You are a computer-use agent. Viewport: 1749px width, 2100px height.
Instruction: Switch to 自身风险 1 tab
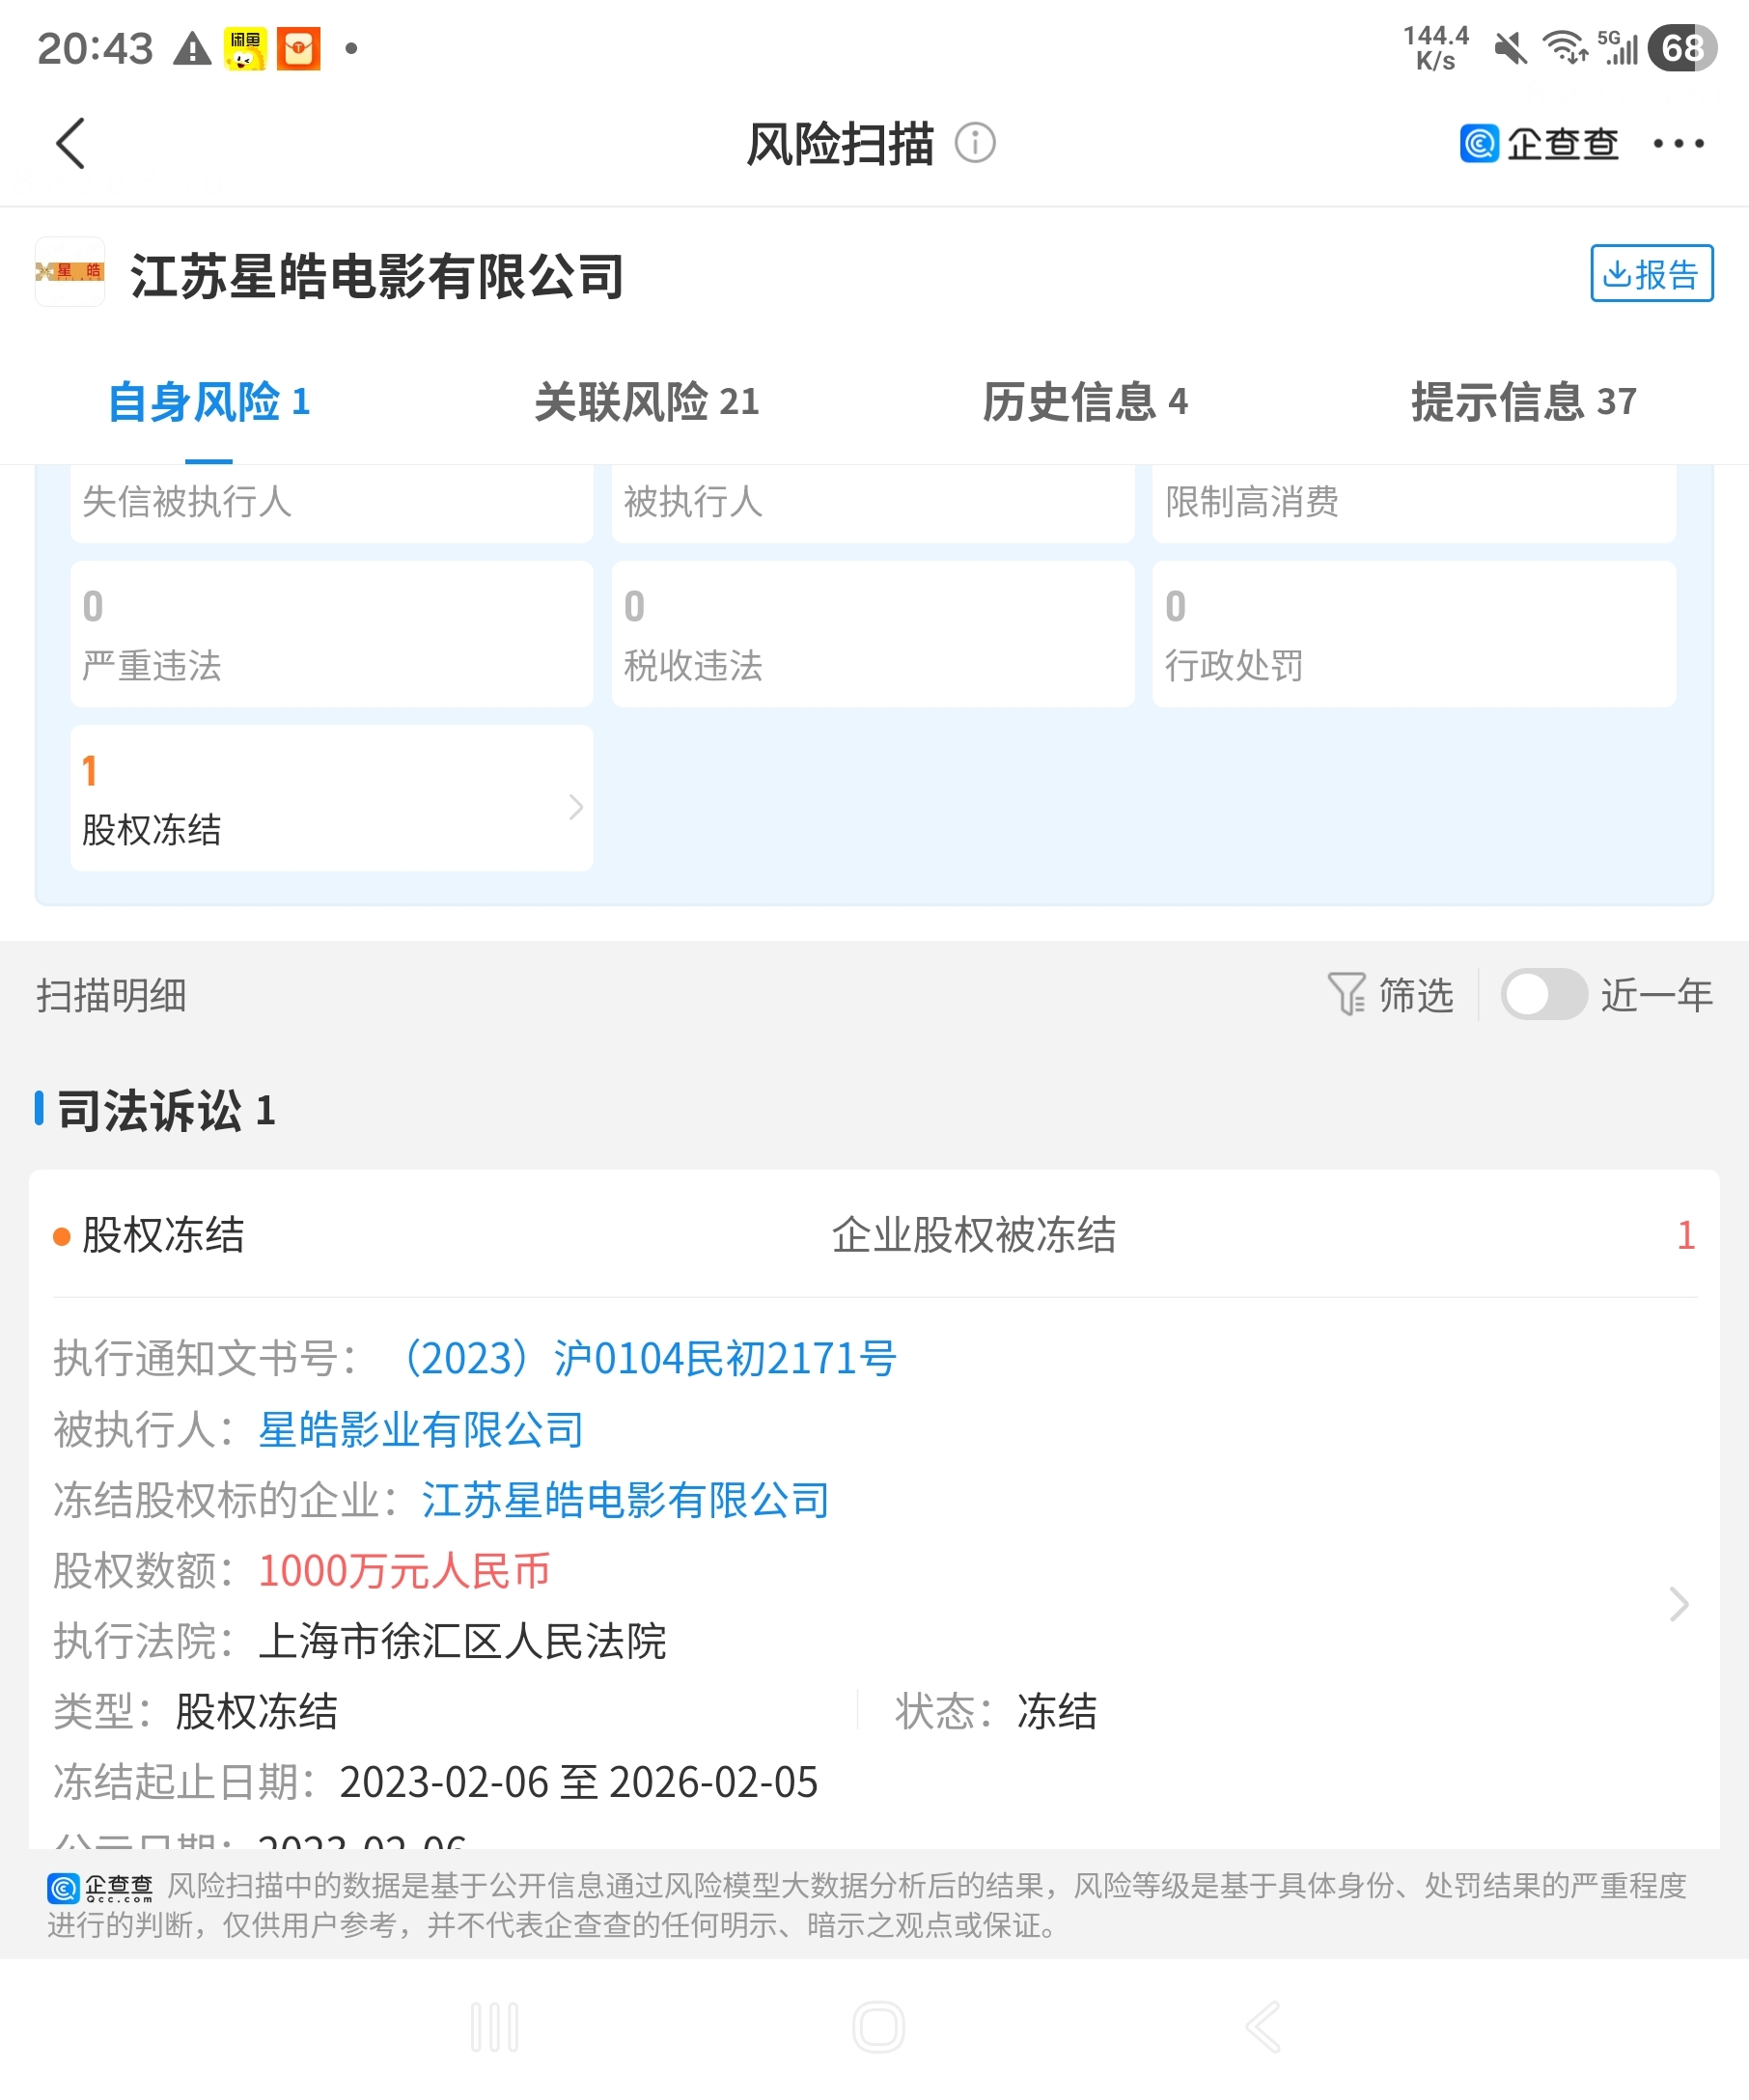(209, 402)
